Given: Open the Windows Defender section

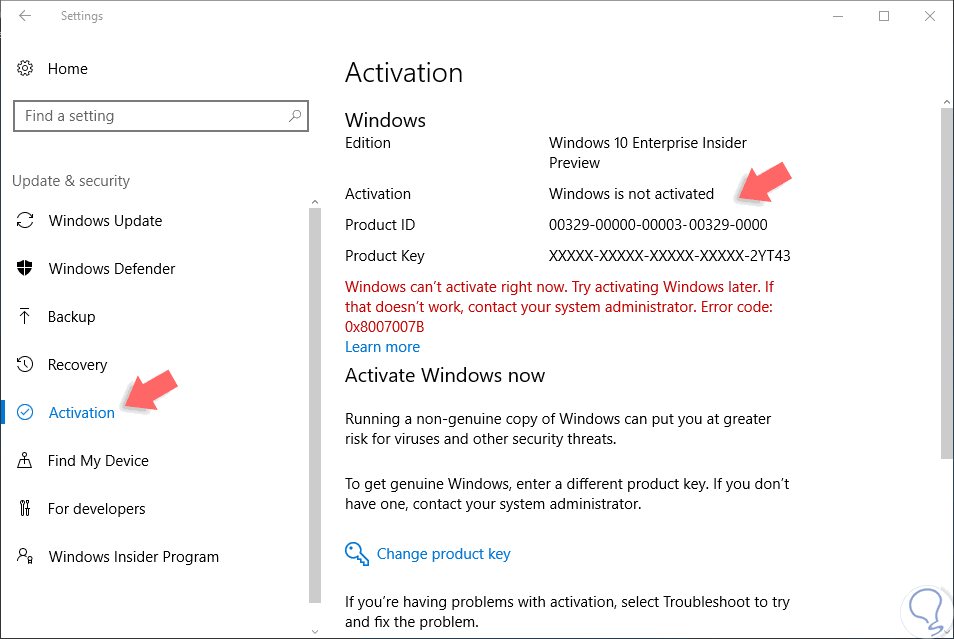Looking at the screenshot, I should 112,269.
